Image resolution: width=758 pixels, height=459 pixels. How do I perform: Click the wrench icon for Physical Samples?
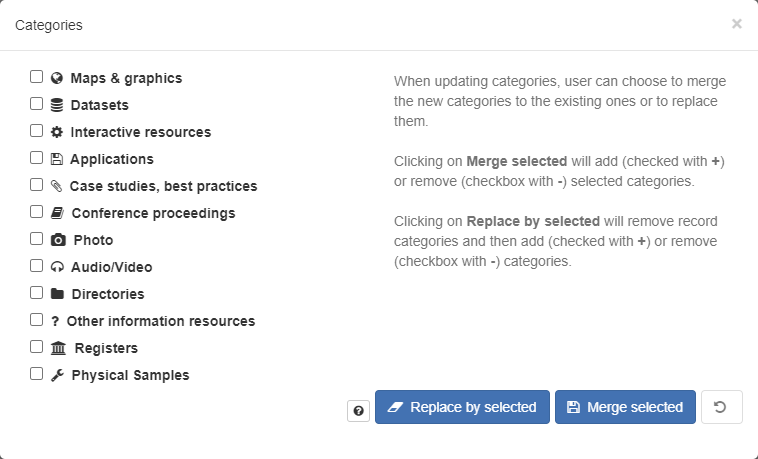point(57,375)
